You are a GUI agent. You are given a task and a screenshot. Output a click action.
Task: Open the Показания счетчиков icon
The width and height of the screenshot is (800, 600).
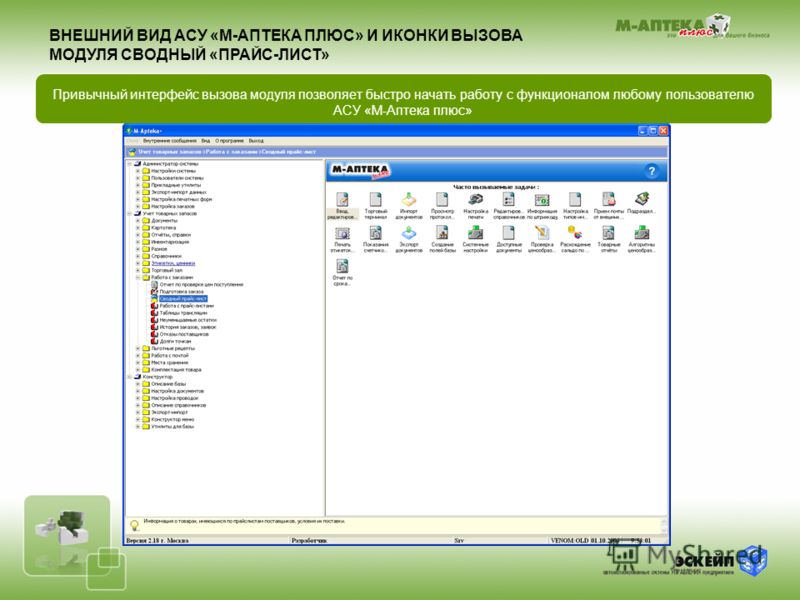click(376, 239)
